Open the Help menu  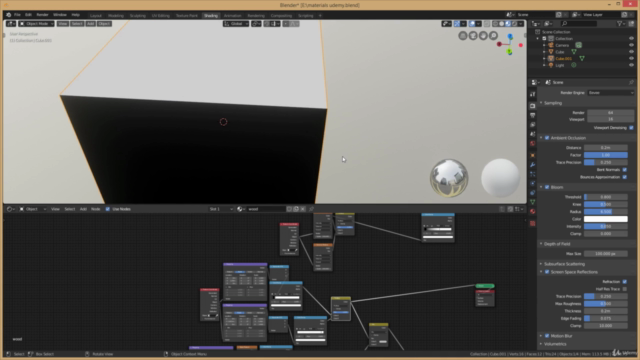76,15
